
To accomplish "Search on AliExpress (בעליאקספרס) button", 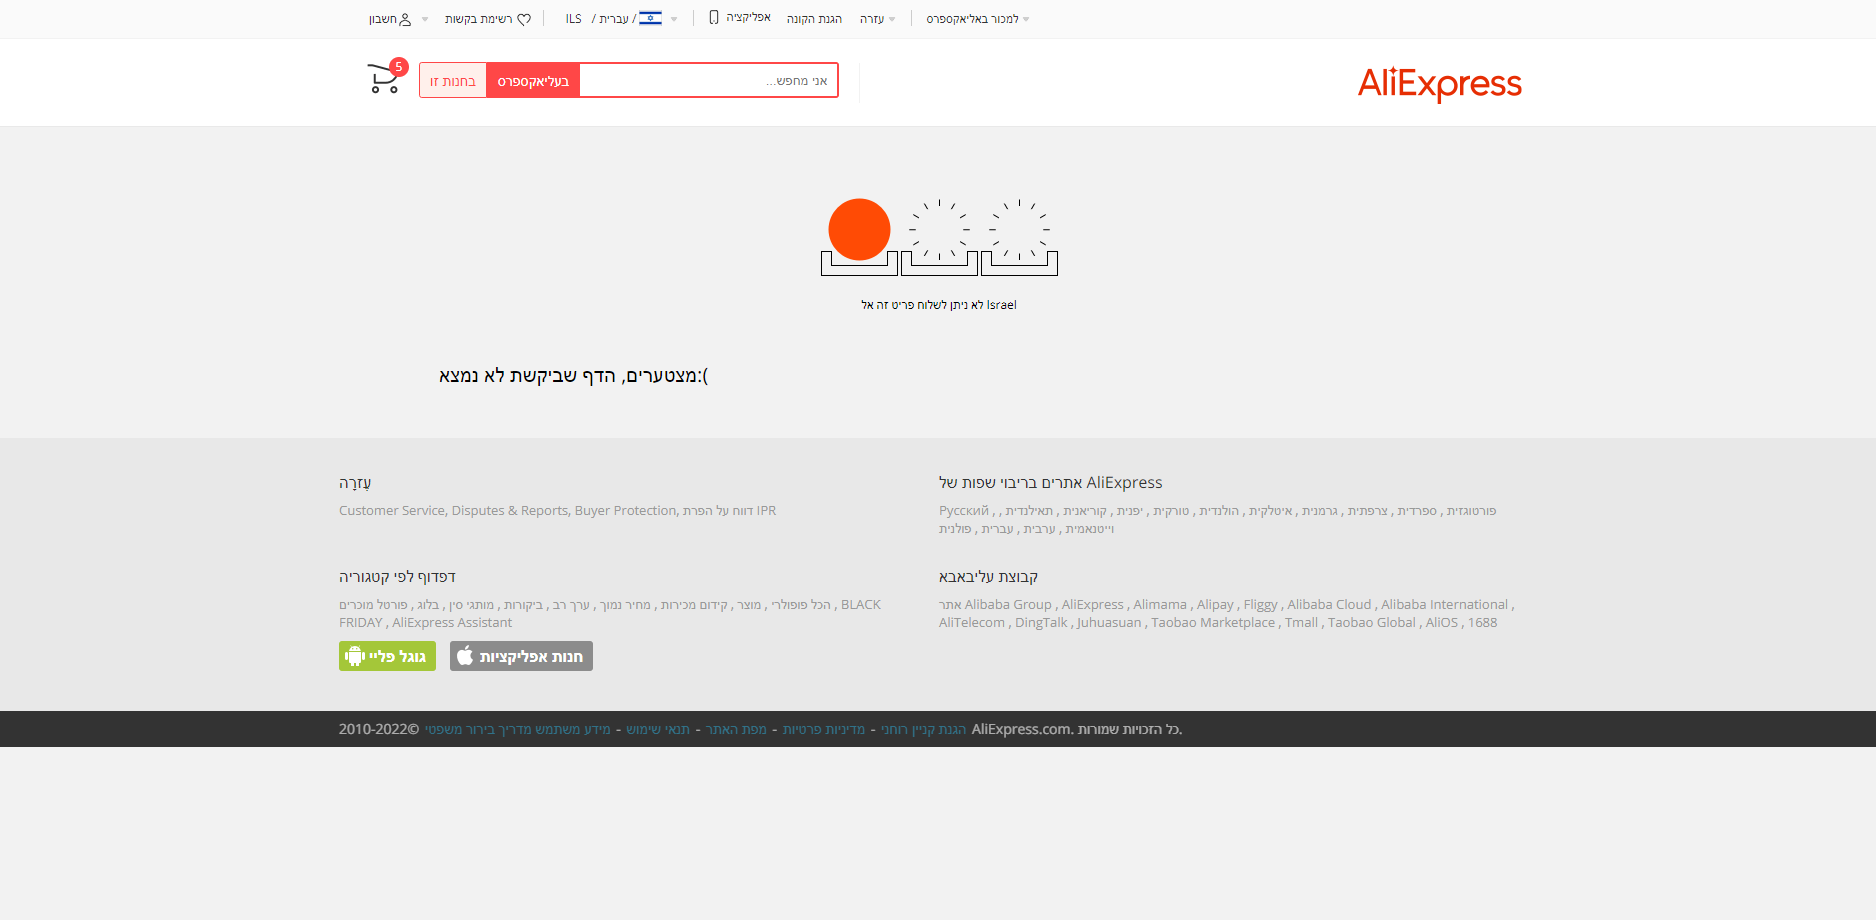I will point(533,81).
